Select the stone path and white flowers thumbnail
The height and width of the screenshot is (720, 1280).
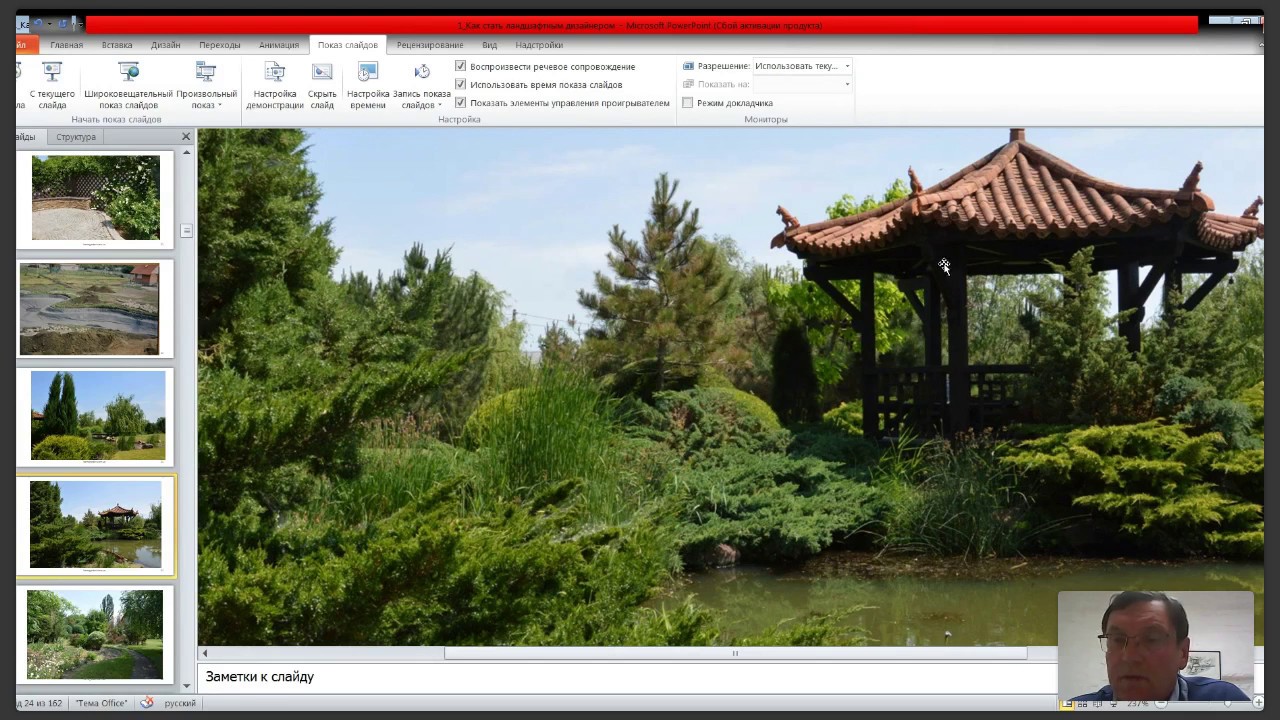(95, 198)
